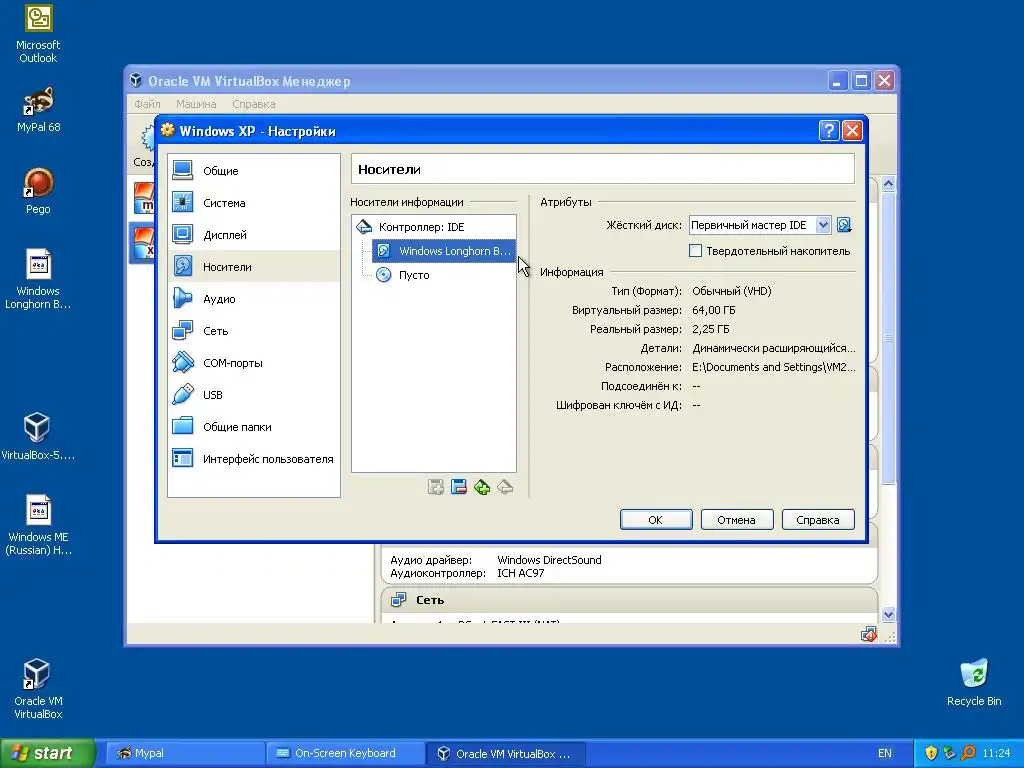Click the remove controller icon
The width and height of the screenshot is (1024, 768).
(458, 487)
